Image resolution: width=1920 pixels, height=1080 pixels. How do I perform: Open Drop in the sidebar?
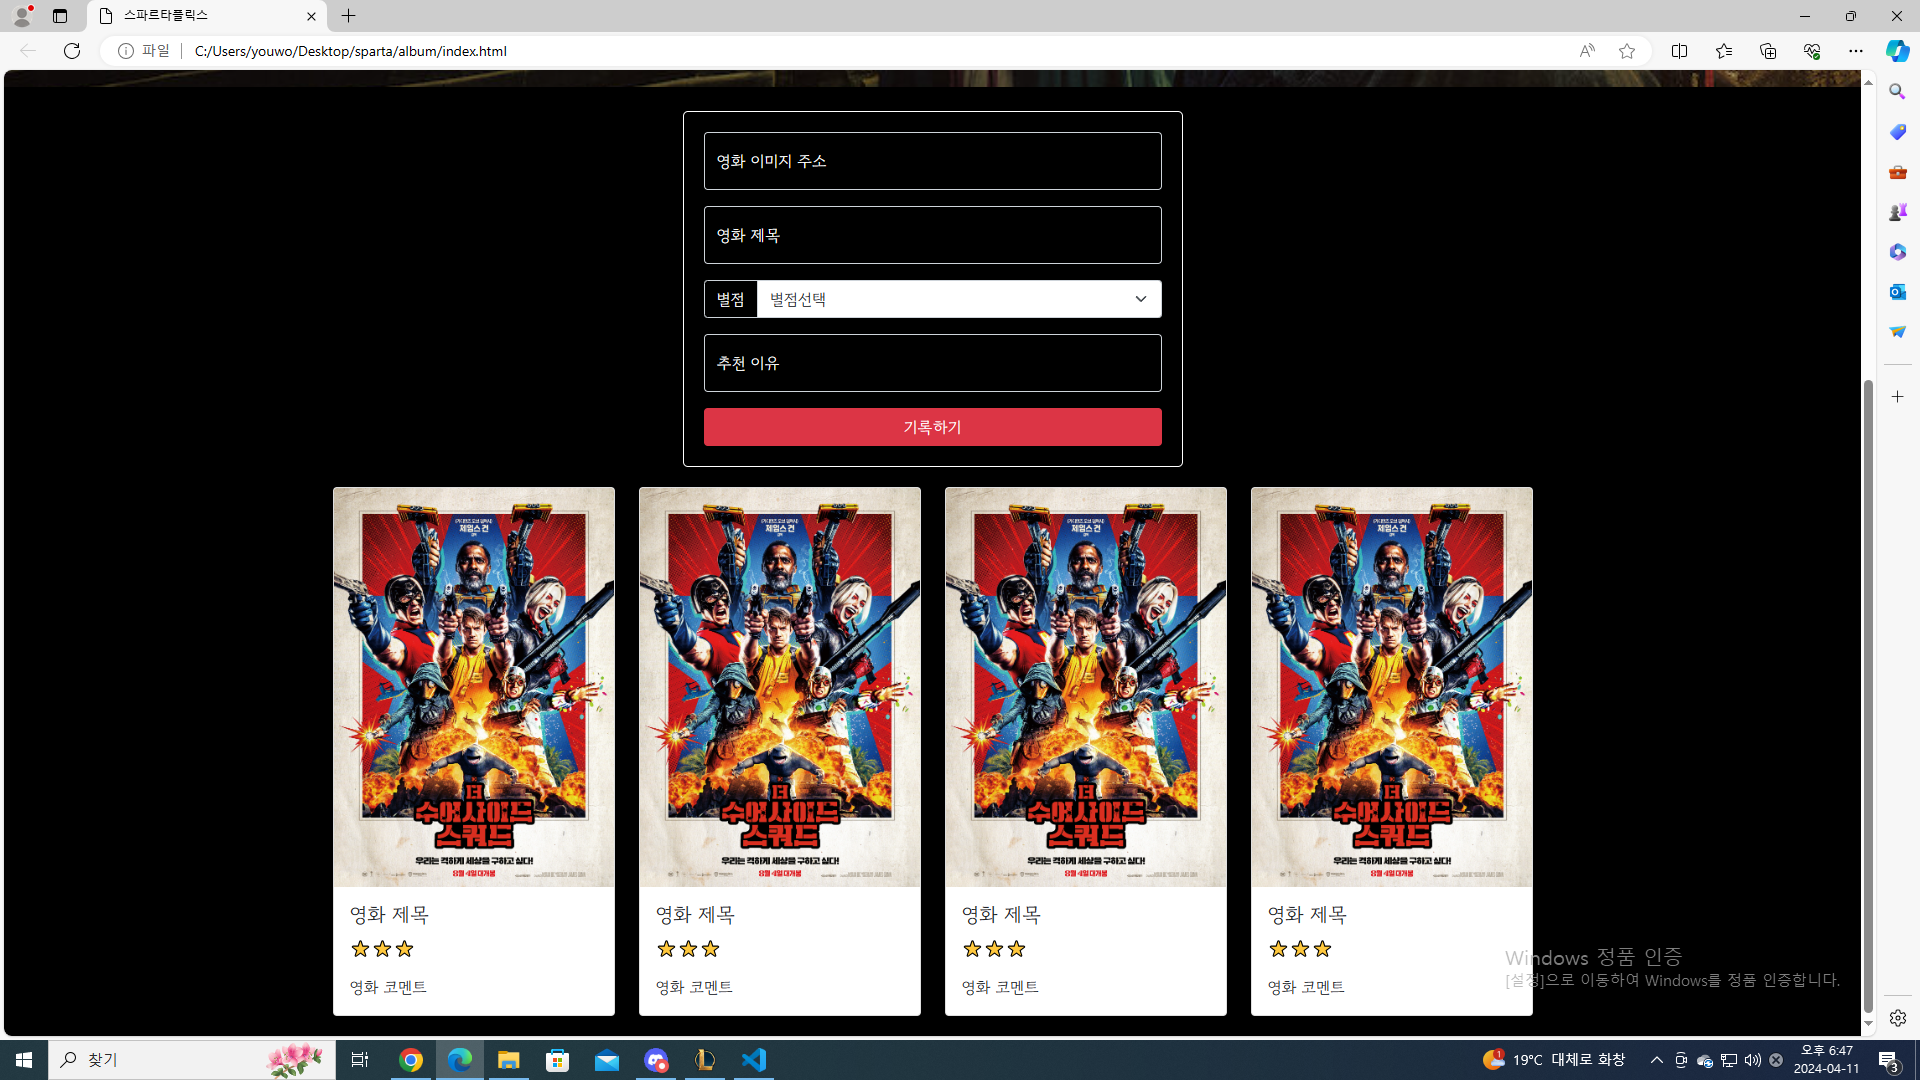tap(1897, 332)
